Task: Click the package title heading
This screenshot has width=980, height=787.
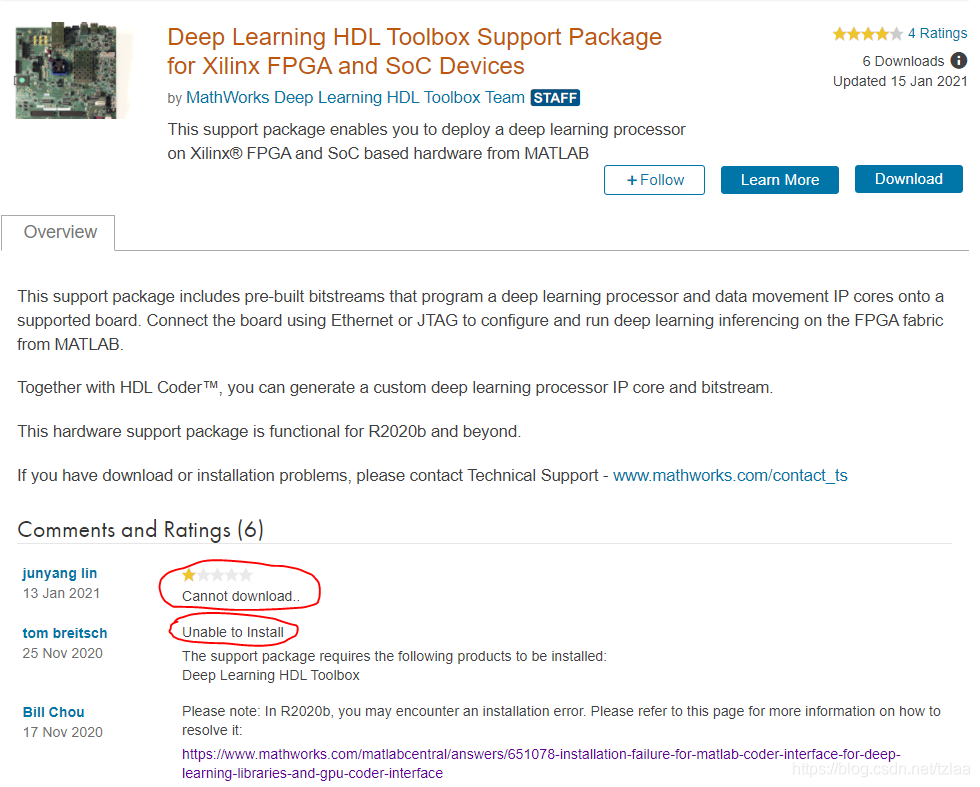Action: [414, 51]
